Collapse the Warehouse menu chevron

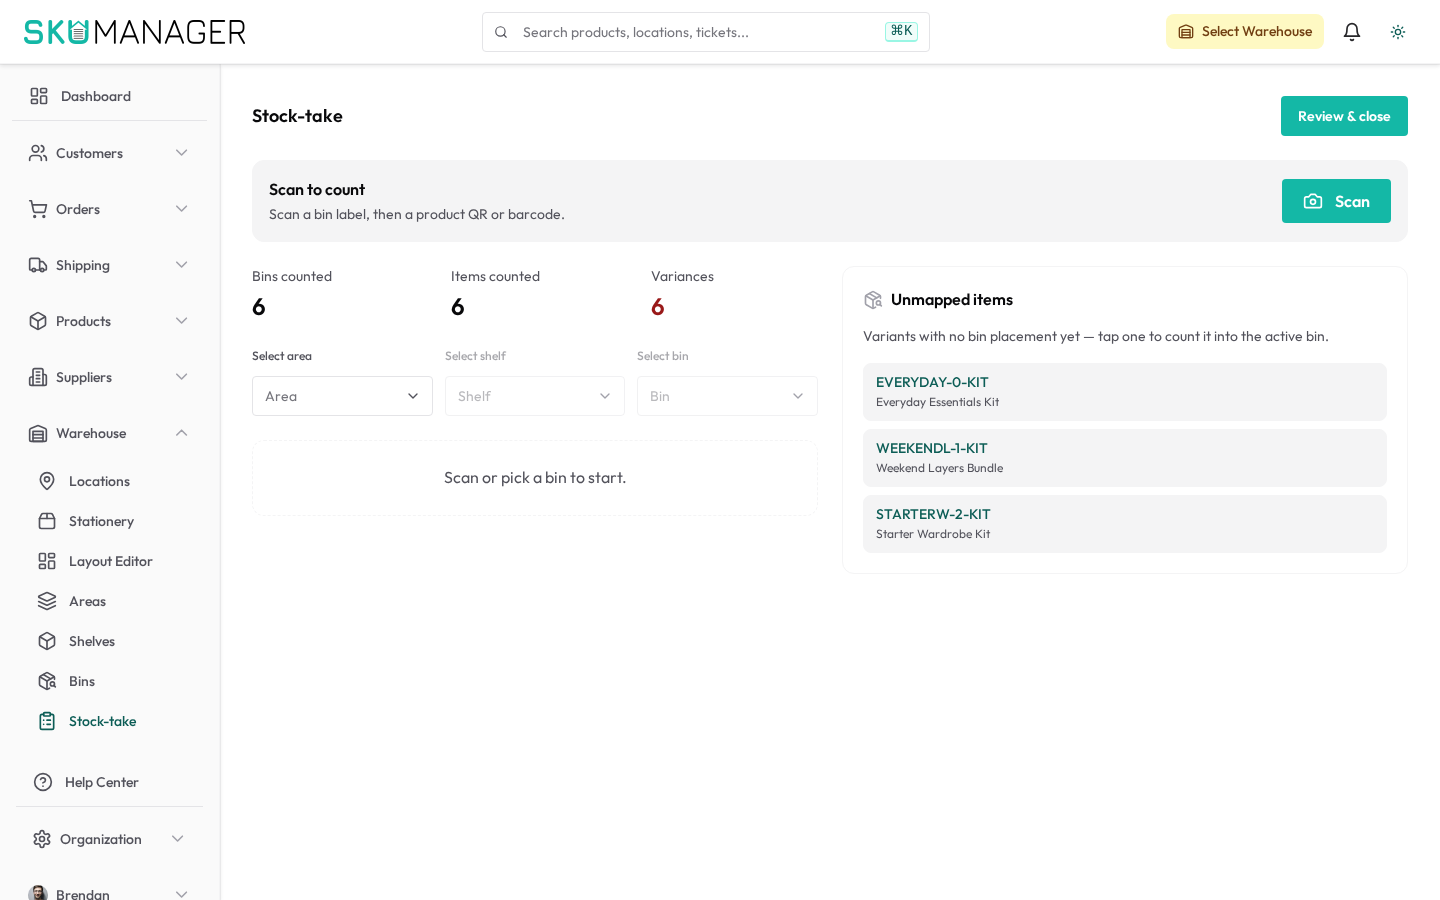pyautogui.click(x=182, y=433)
